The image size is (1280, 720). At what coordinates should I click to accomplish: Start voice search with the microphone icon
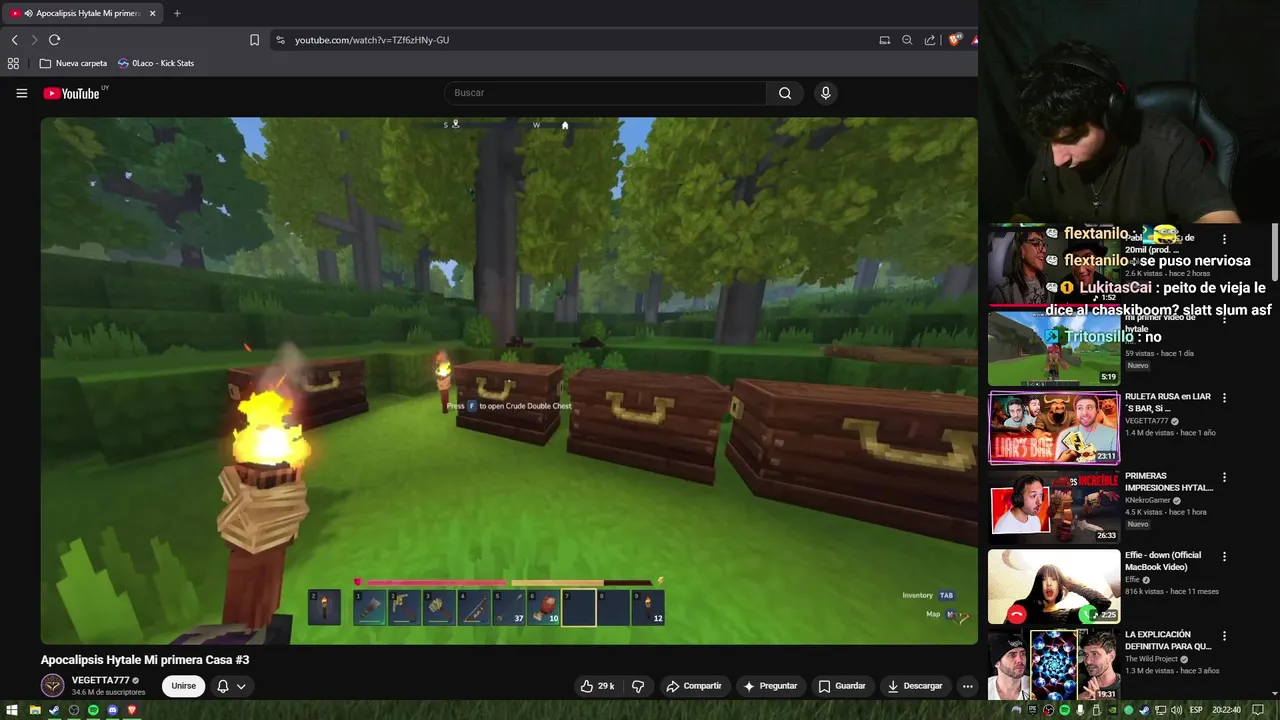825,93
